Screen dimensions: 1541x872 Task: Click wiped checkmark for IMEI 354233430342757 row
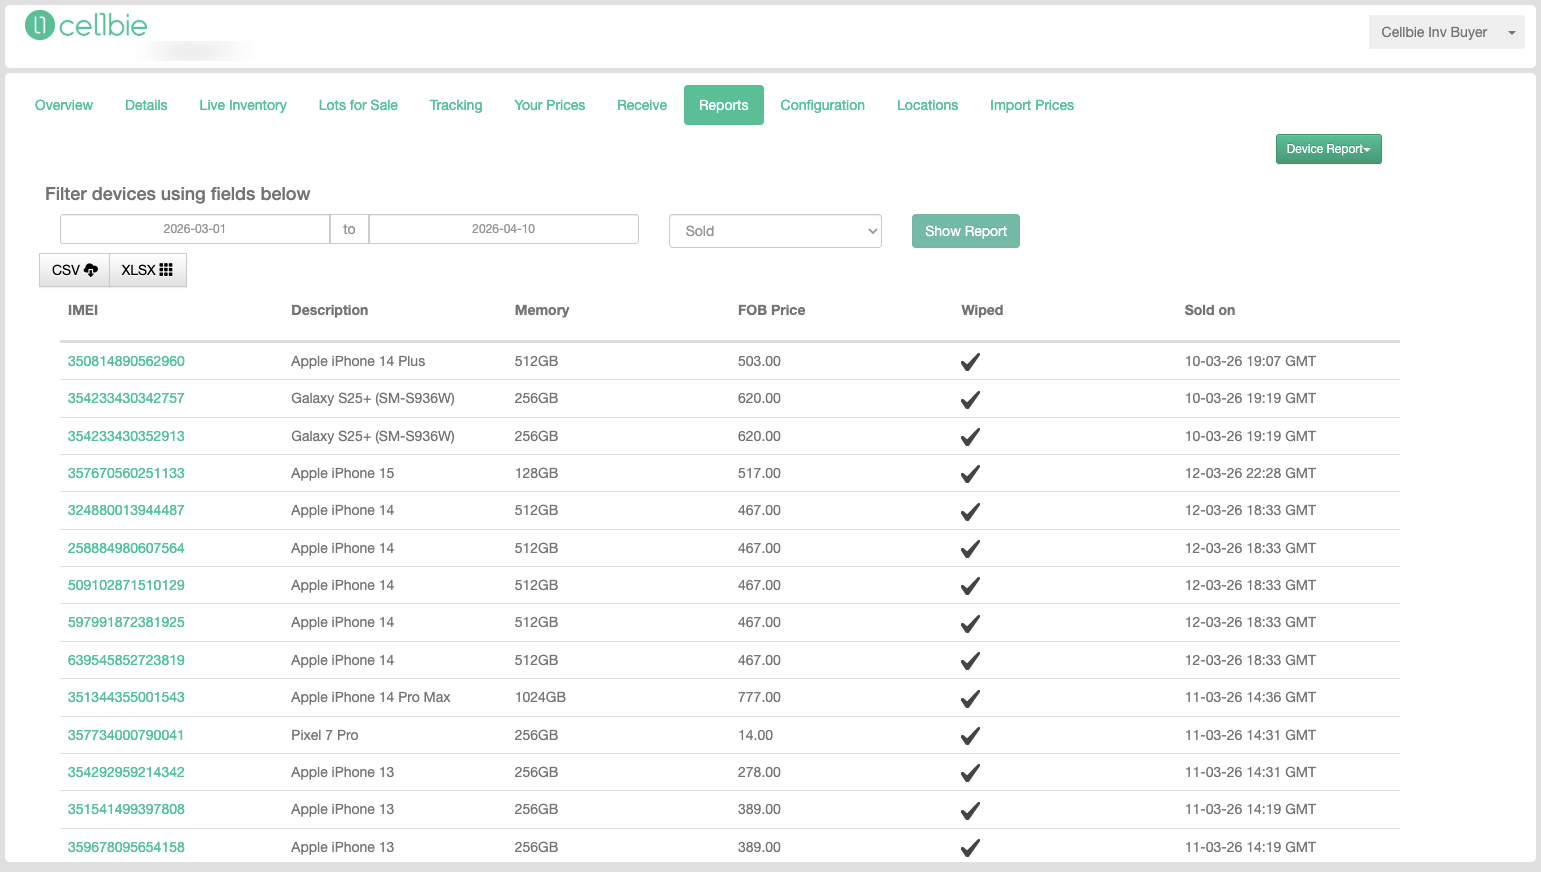tap(970, 399)
